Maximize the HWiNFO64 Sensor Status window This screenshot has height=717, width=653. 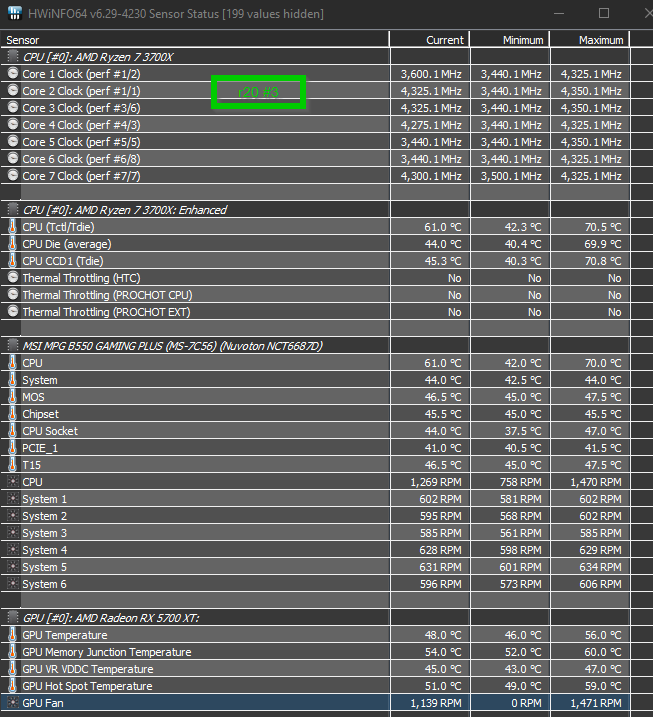pyautogui.click(x=604, y=13)
